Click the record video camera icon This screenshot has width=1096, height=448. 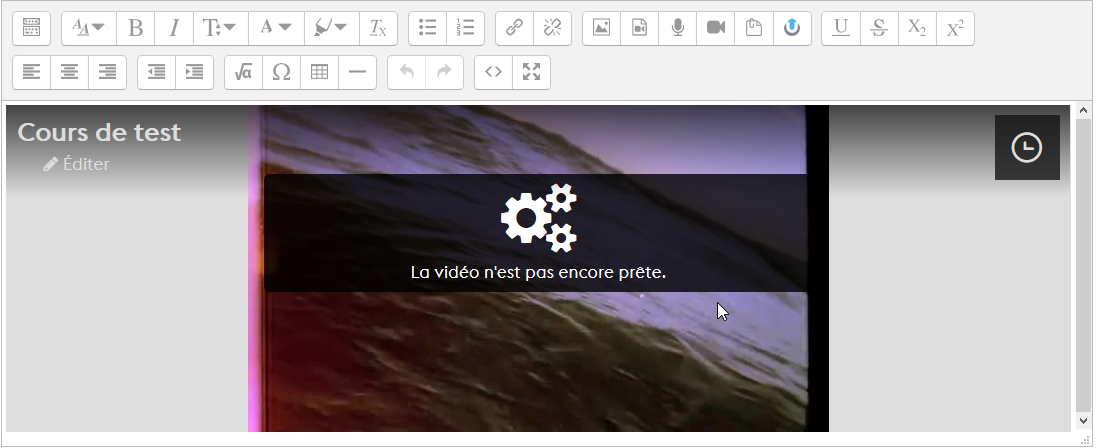[x=715, y=28]
